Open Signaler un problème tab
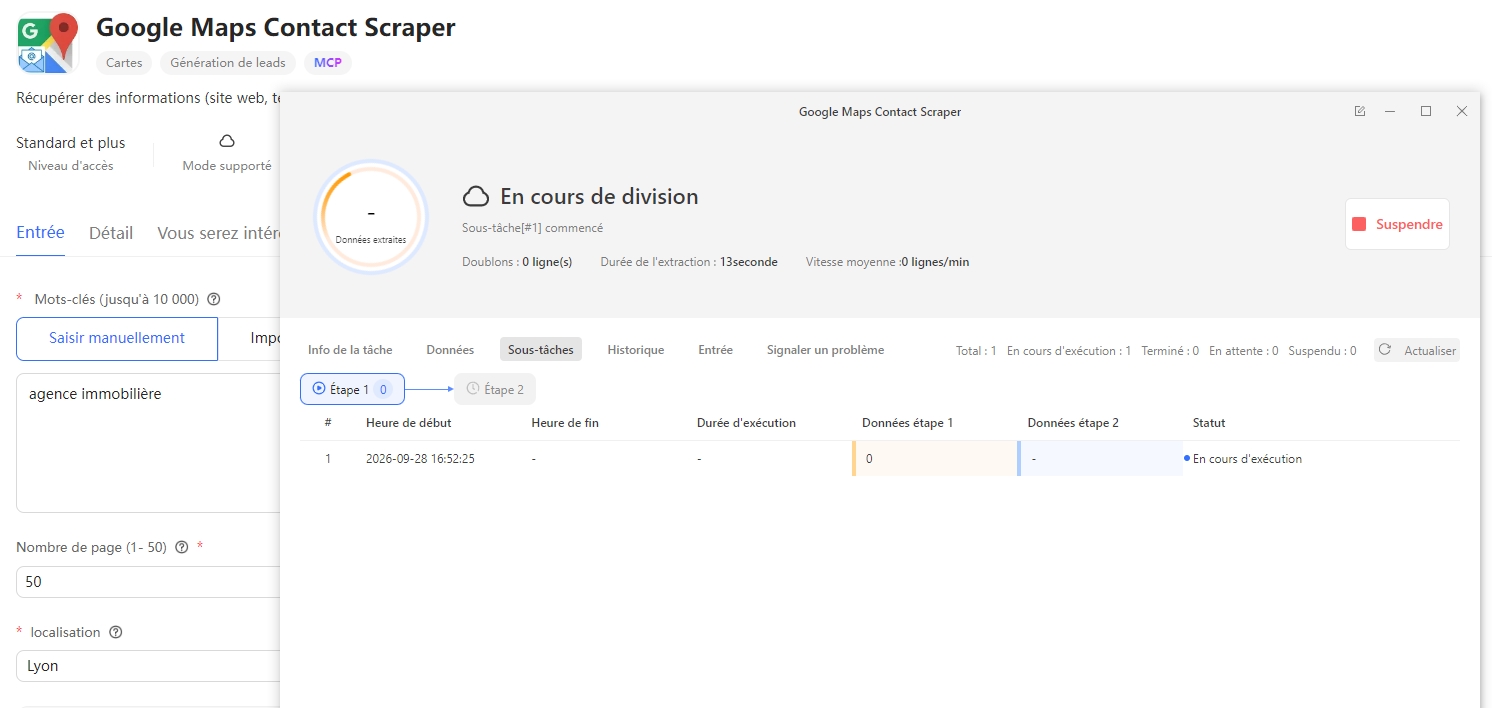1492x708 pixels. (x=825, y=350)
